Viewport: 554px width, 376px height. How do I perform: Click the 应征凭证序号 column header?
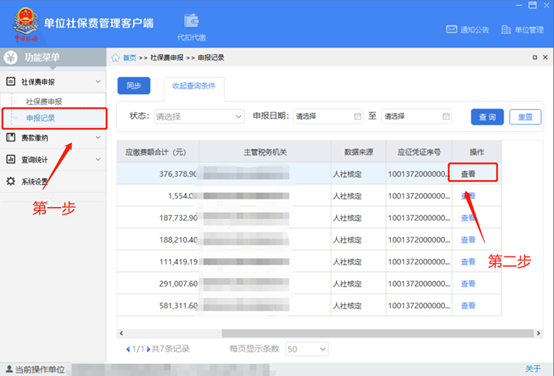coord(419,152)
